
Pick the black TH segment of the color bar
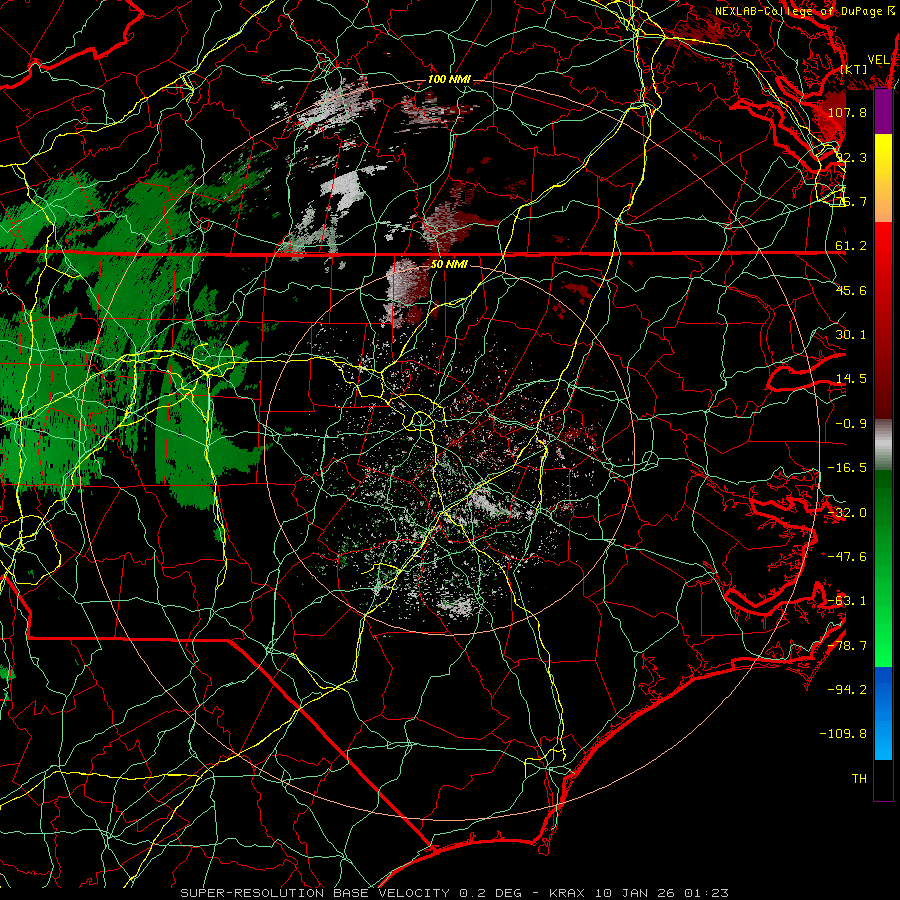click(883, 779)
